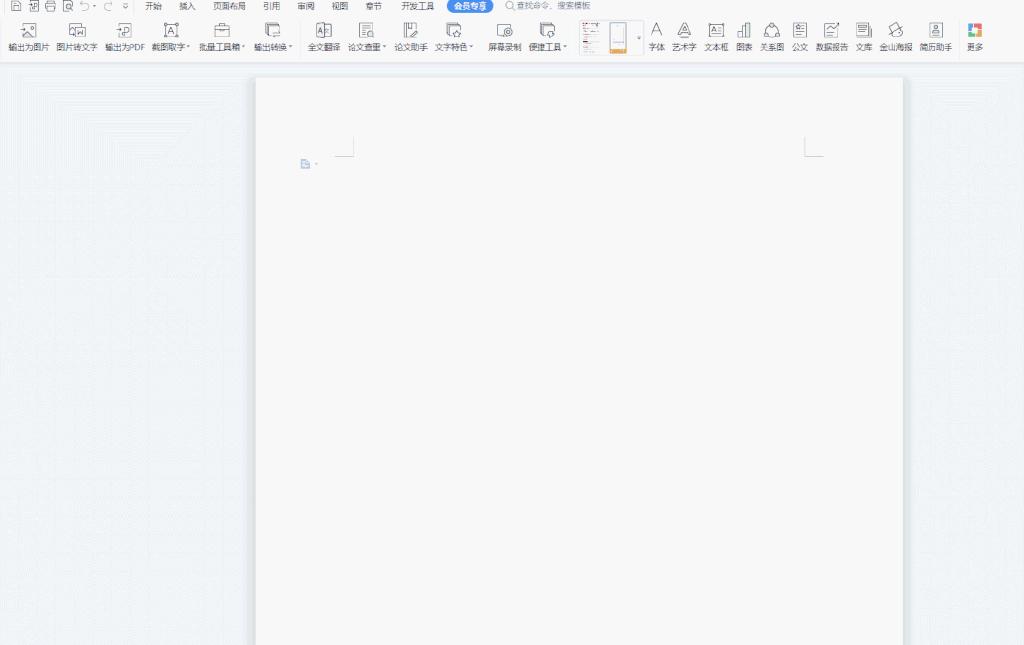This screenshot has height=645, width=1024.
Task: Switch to the 页面布局 tab
Action: [229, 6]
